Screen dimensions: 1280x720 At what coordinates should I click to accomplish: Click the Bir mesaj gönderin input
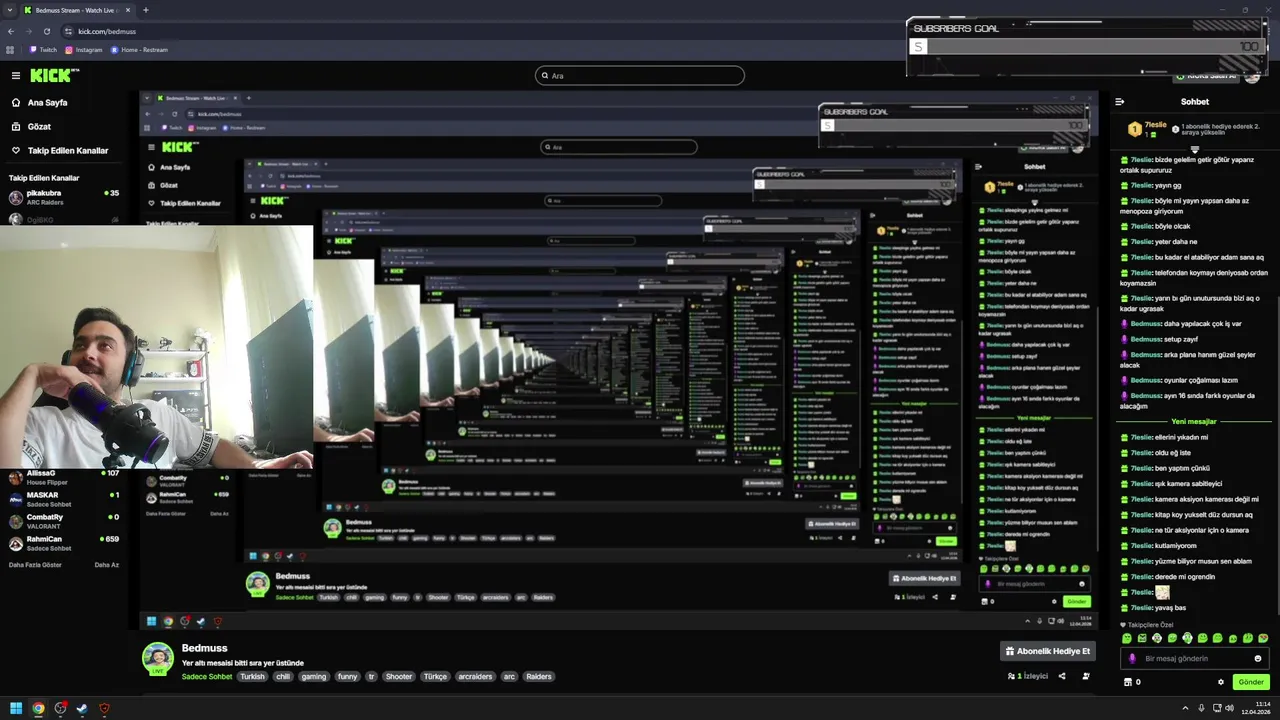point(1195,658)
